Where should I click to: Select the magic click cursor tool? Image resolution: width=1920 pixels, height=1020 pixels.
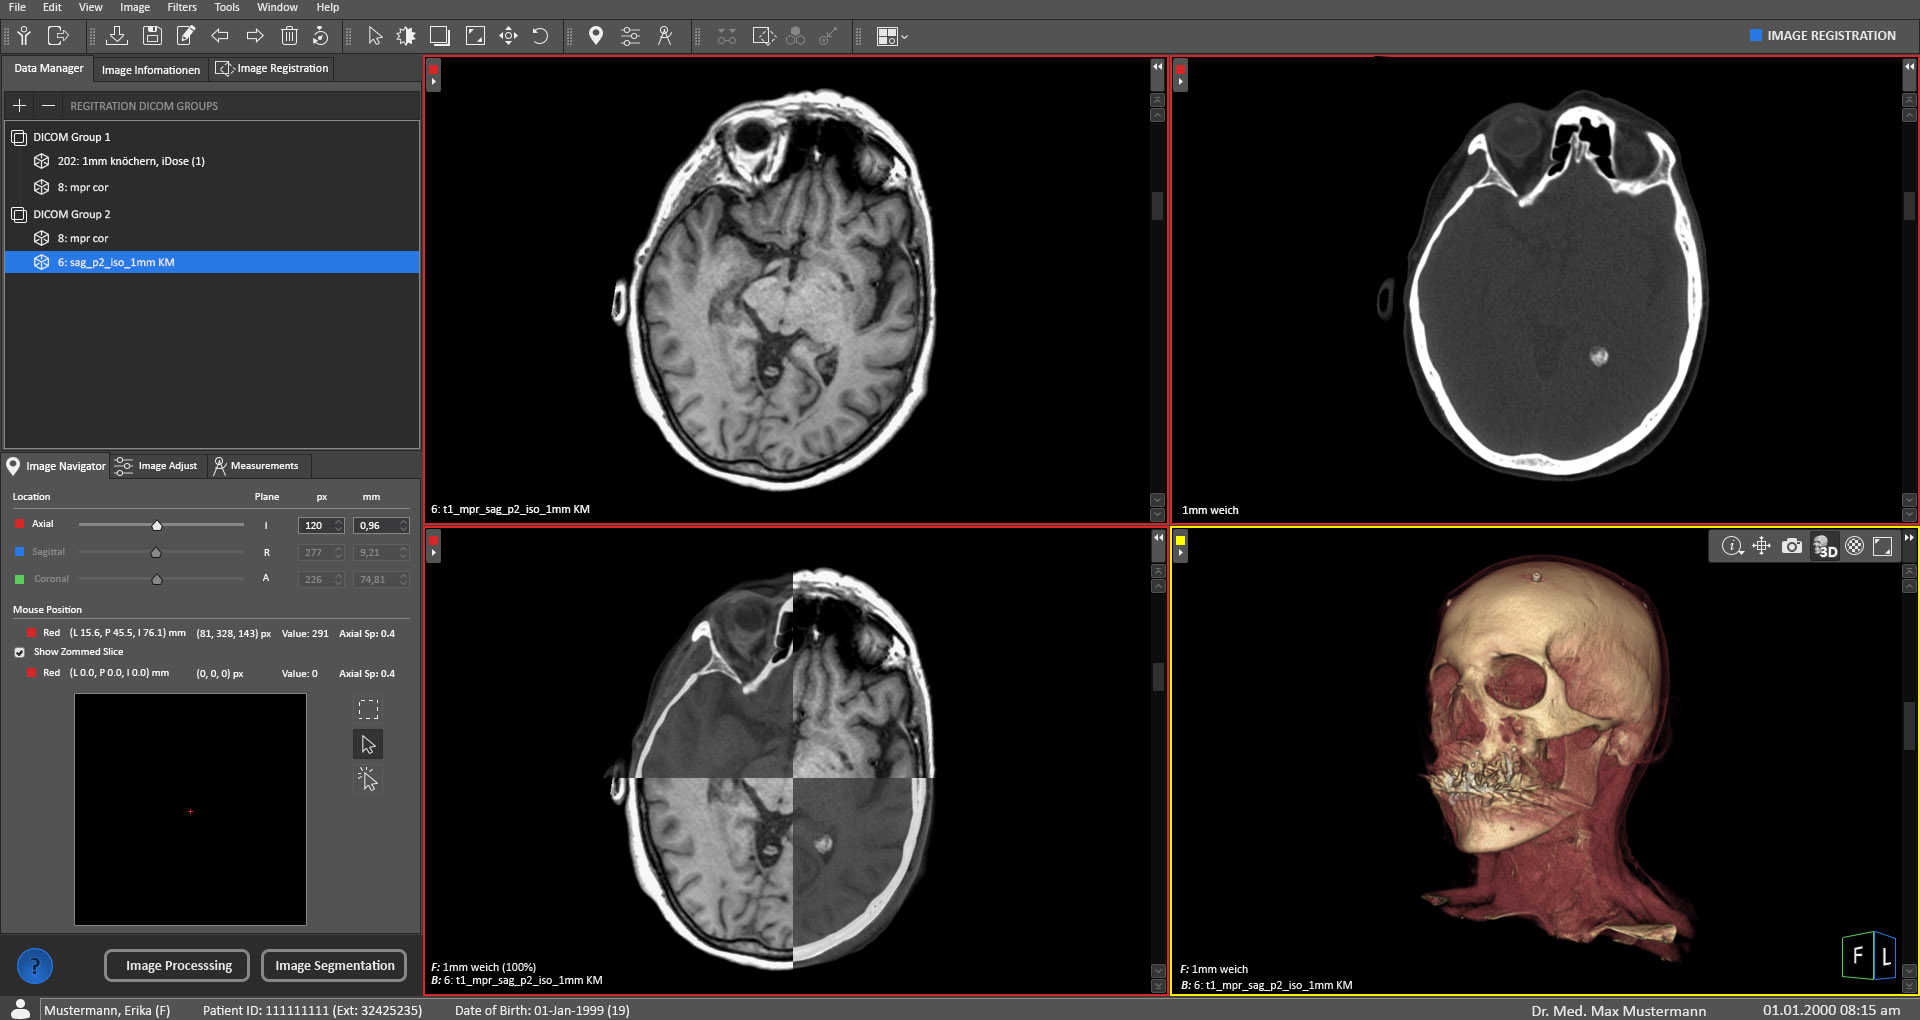(x=368, y=779)
